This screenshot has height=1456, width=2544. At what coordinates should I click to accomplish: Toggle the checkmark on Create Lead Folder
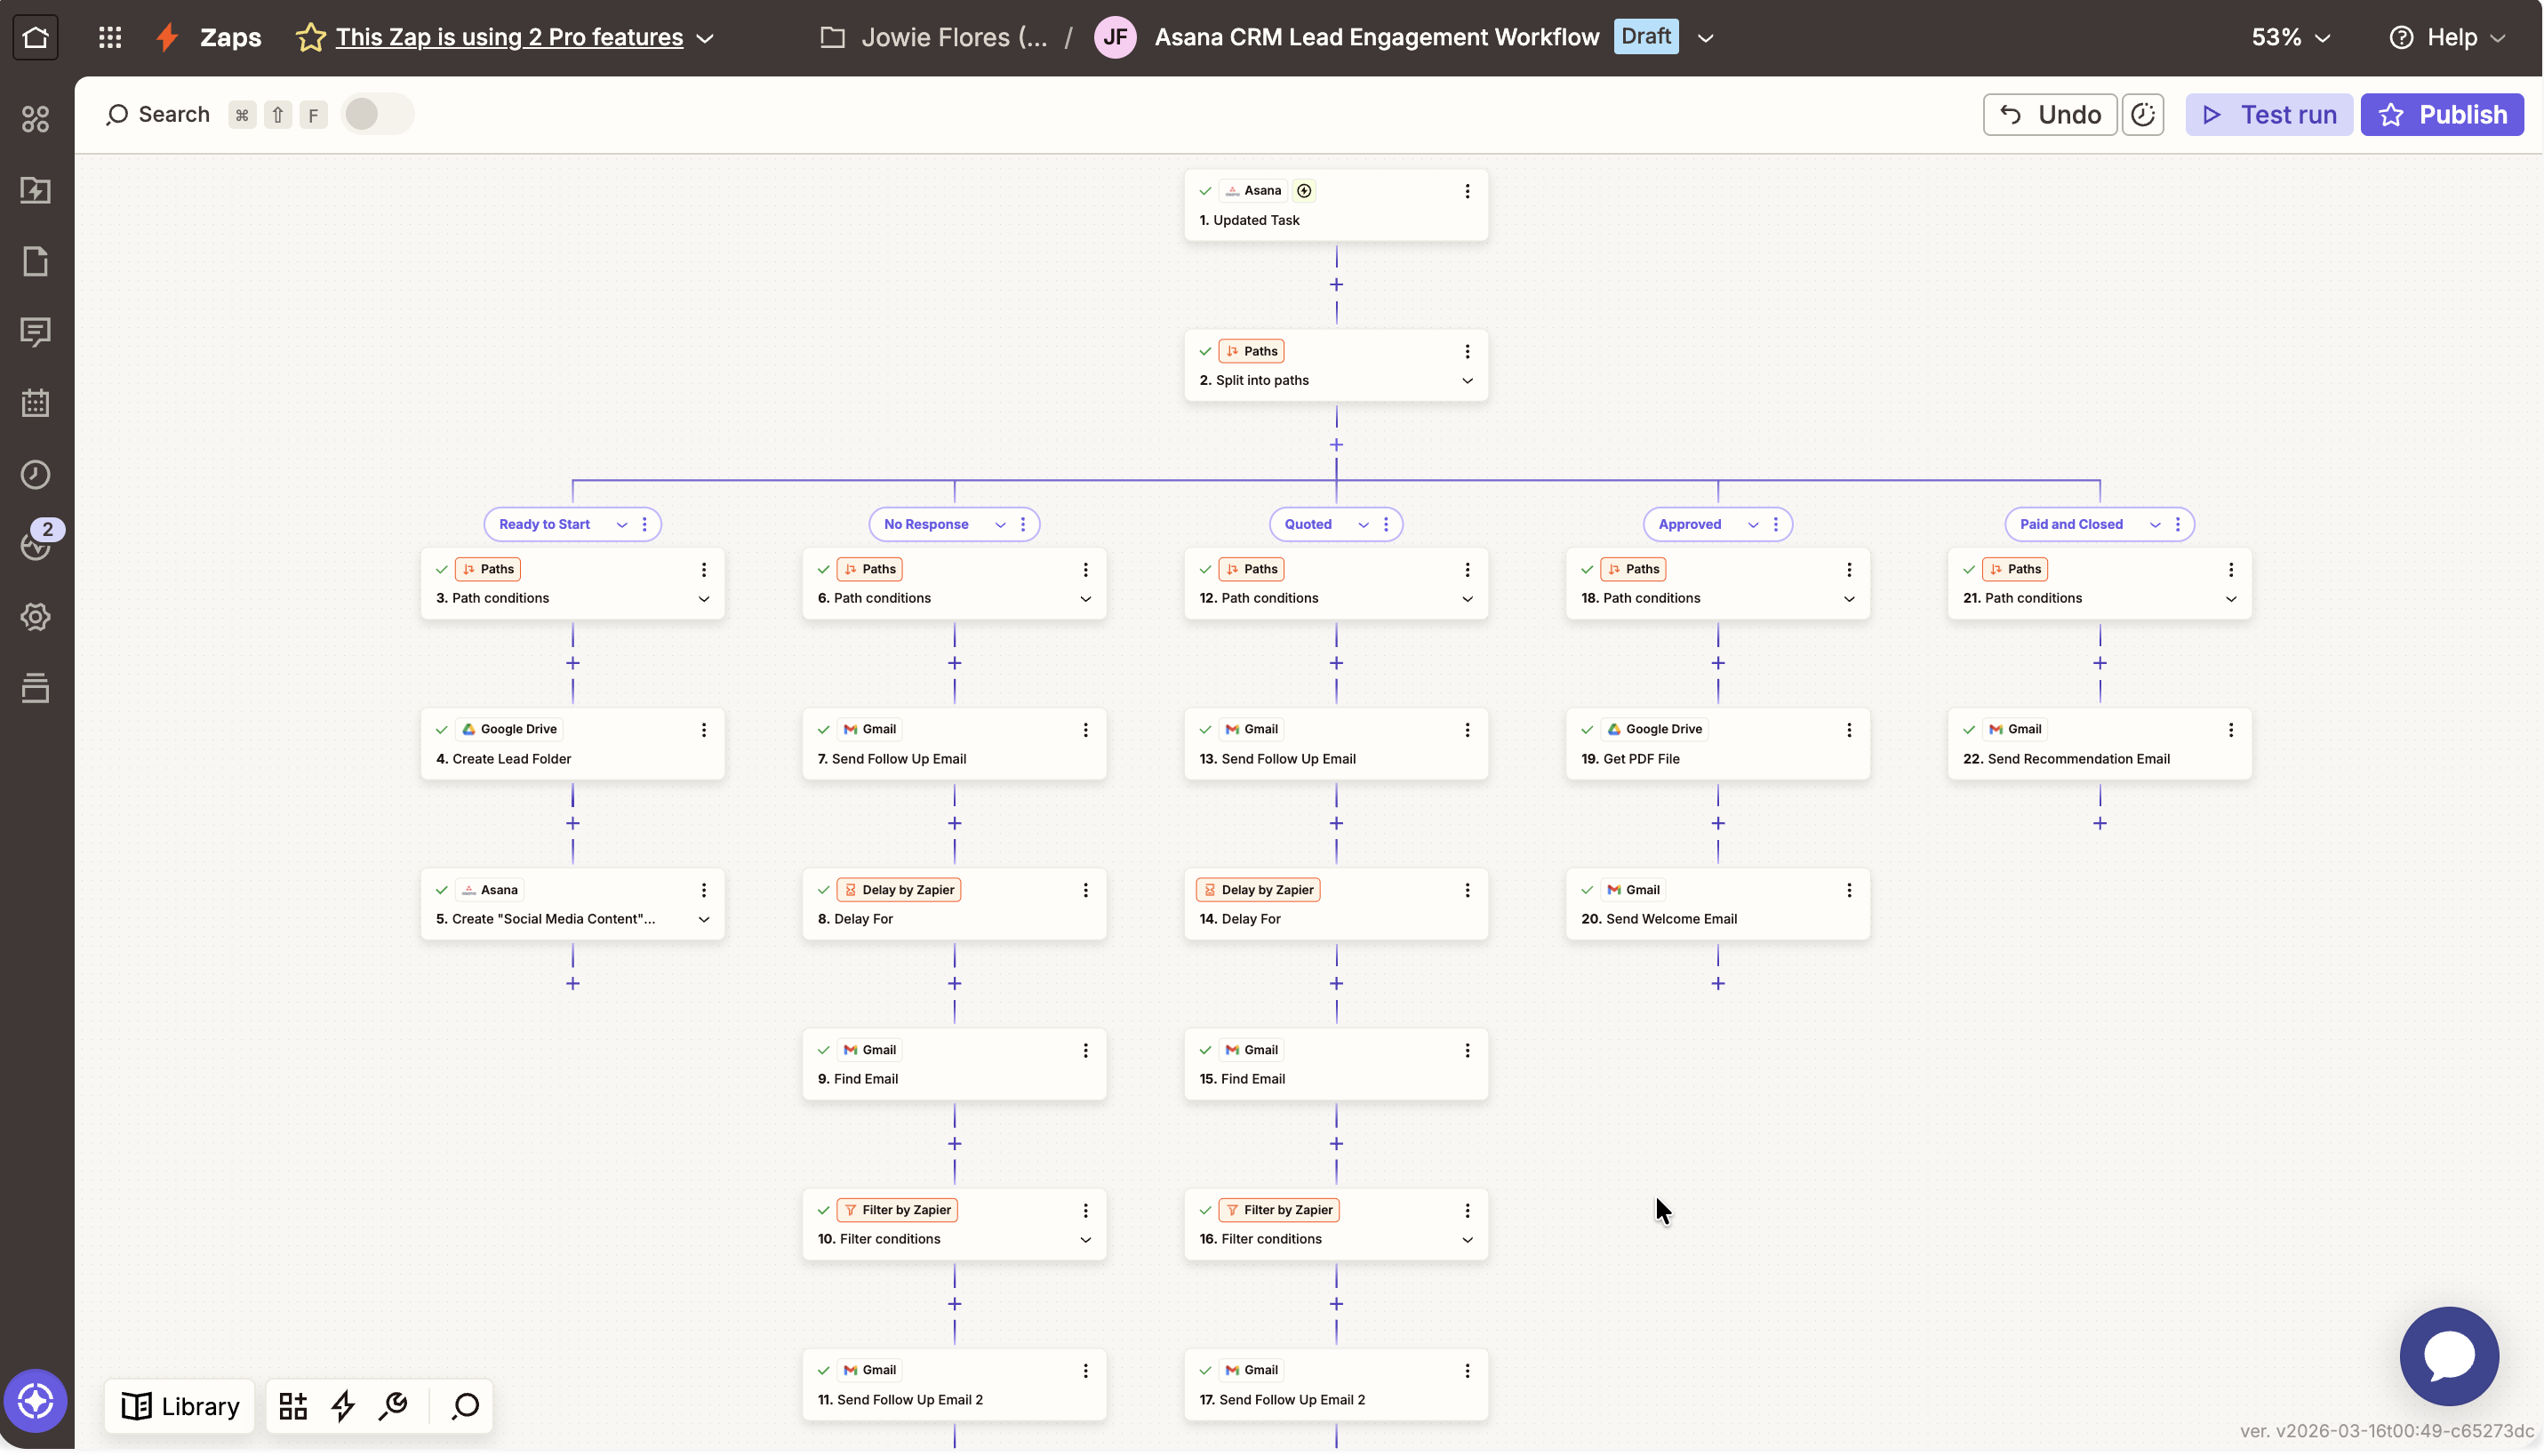(x=442, y=729)
